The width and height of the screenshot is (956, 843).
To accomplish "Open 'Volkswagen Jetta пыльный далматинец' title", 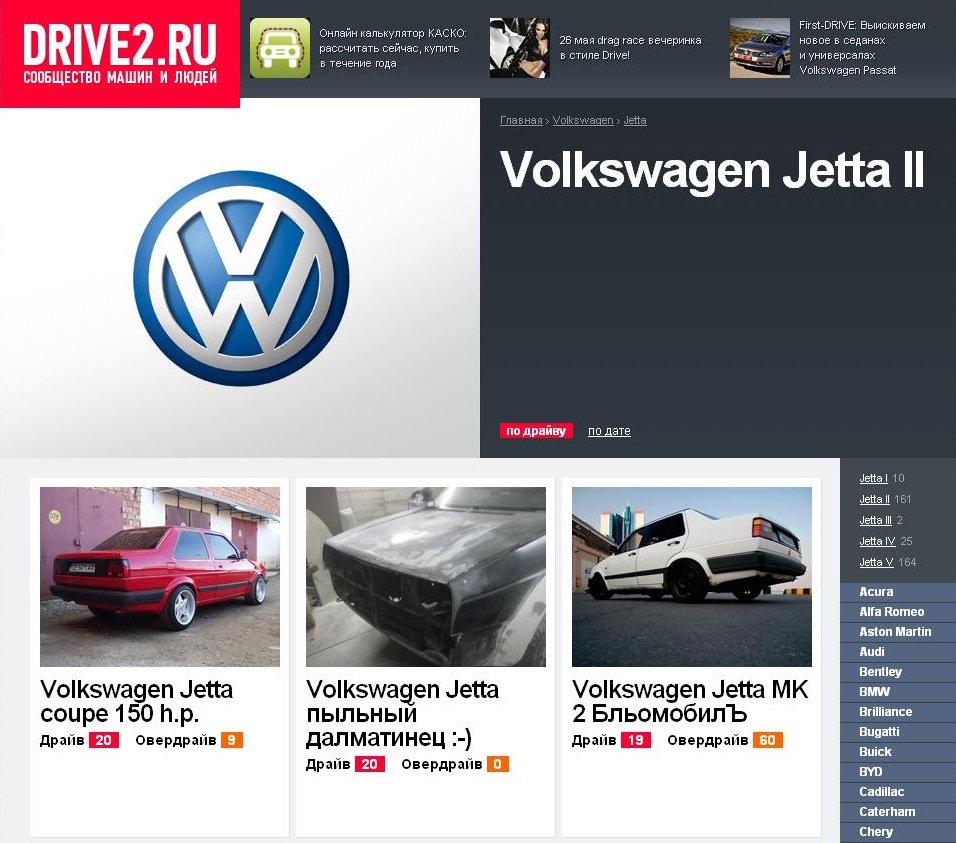I will [x=402, y=713].
